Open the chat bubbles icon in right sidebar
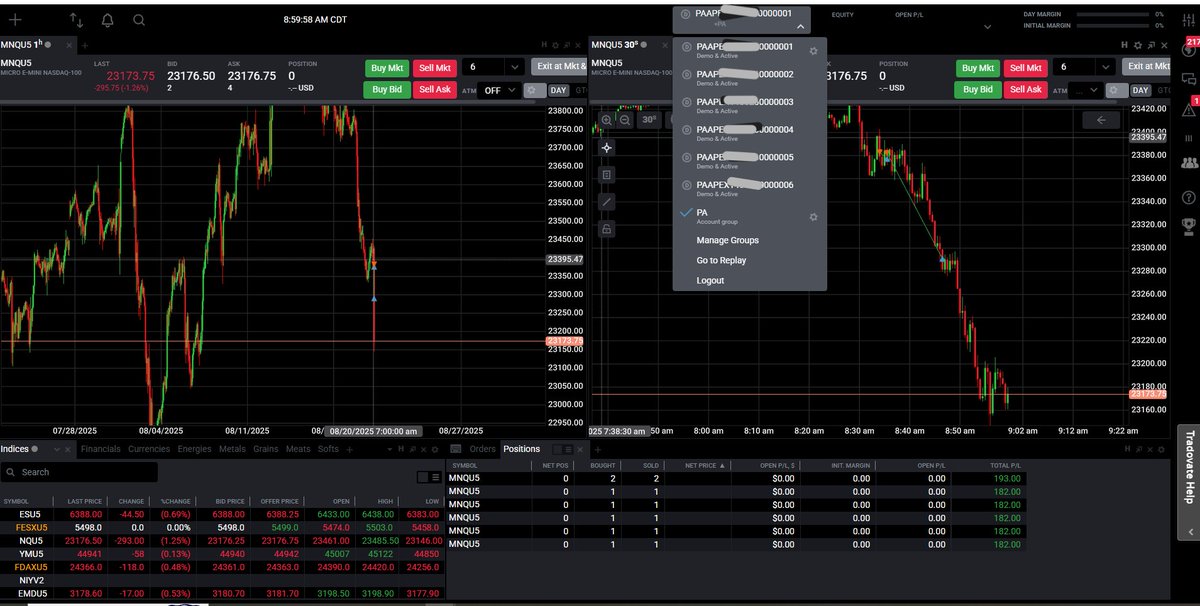Screen dimensions: 1200x606 click(x=1189, y=78)
